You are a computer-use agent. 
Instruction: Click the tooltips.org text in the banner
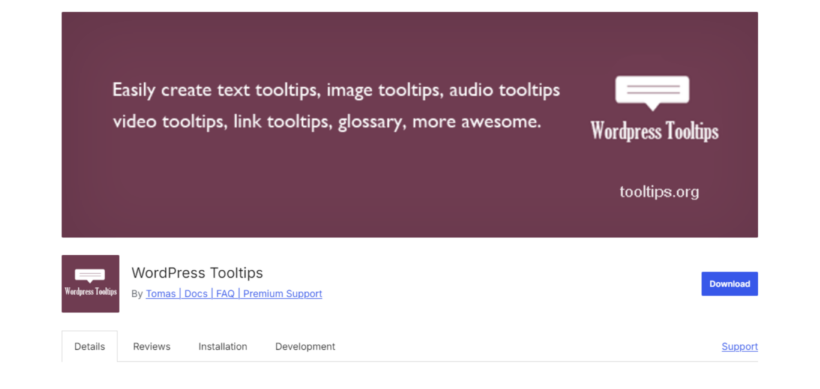coord(659,192)
